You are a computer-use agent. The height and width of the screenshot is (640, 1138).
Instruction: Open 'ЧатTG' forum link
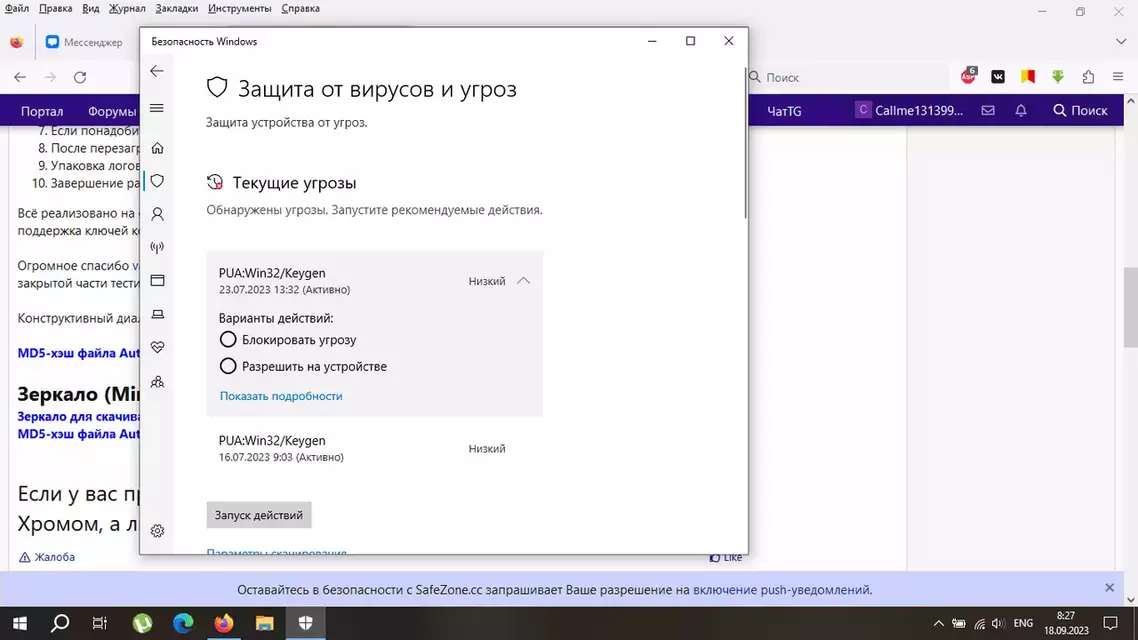tap(784, 111)
